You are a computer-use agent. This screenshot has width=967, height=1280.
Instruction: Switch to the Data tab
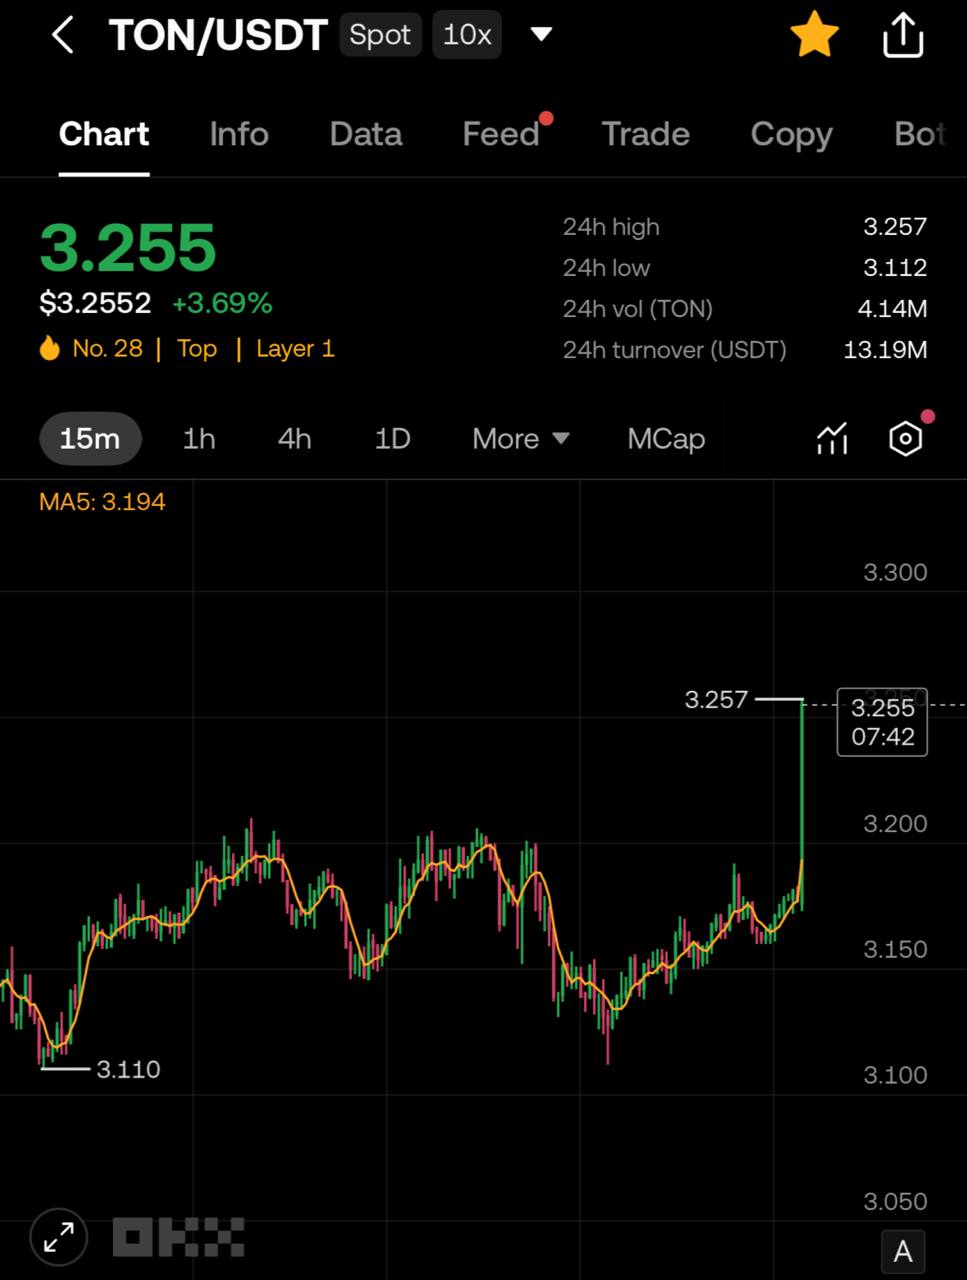click(x=366, y=134)
